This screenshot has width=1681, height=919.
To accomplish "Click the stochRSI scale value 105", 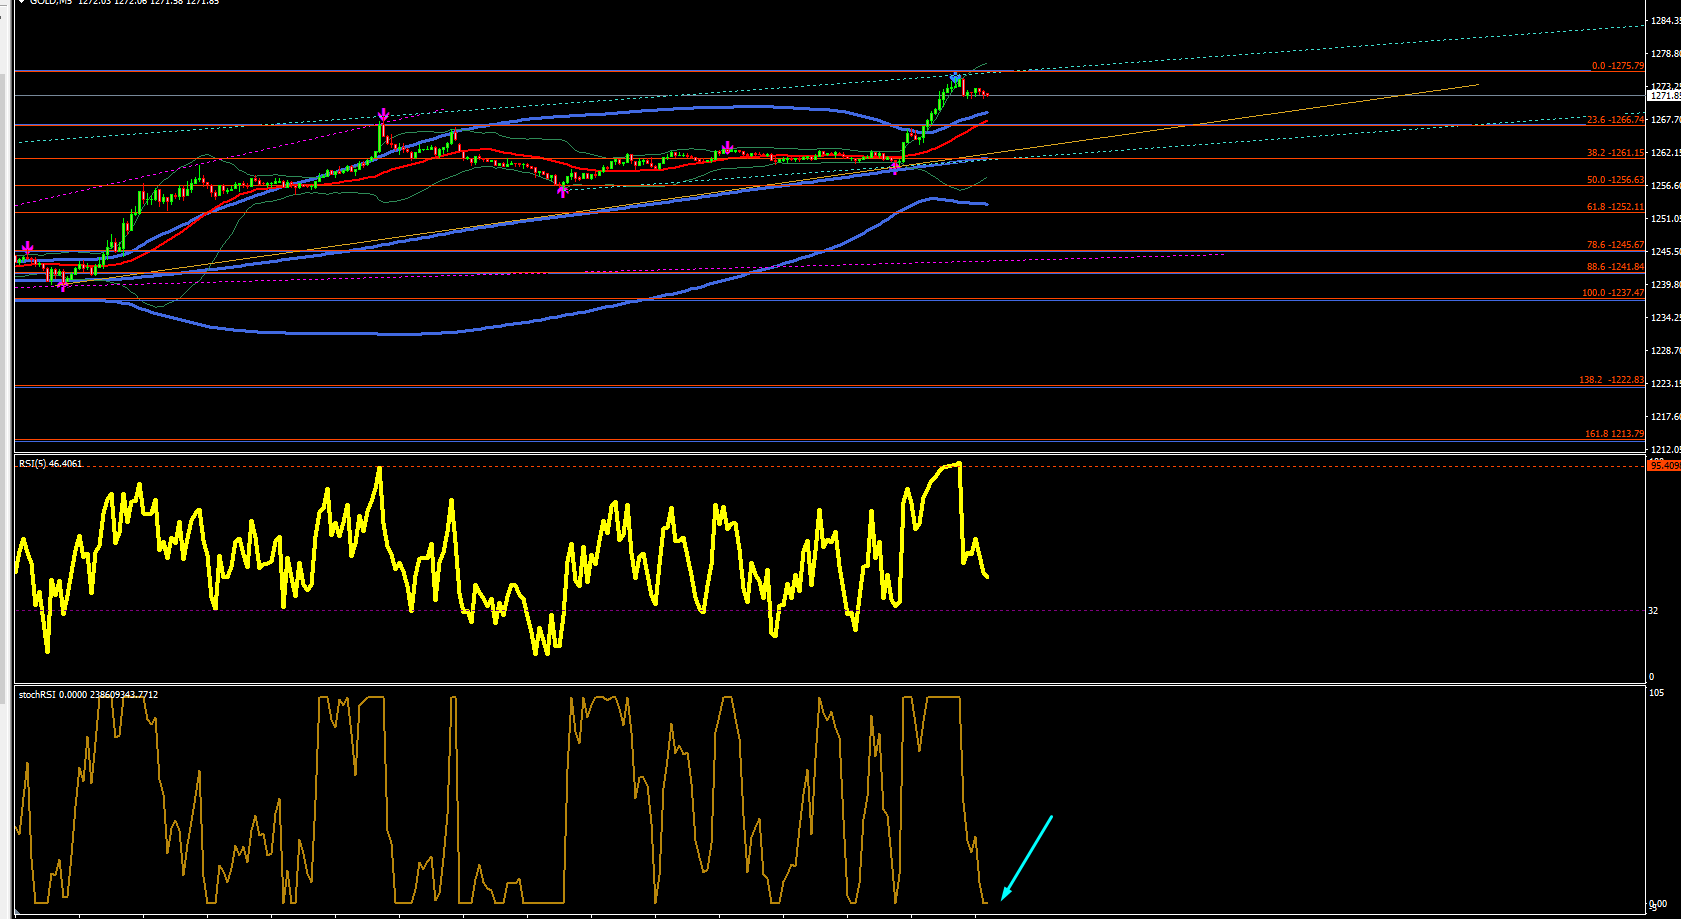I will (x=1656, y=693).
